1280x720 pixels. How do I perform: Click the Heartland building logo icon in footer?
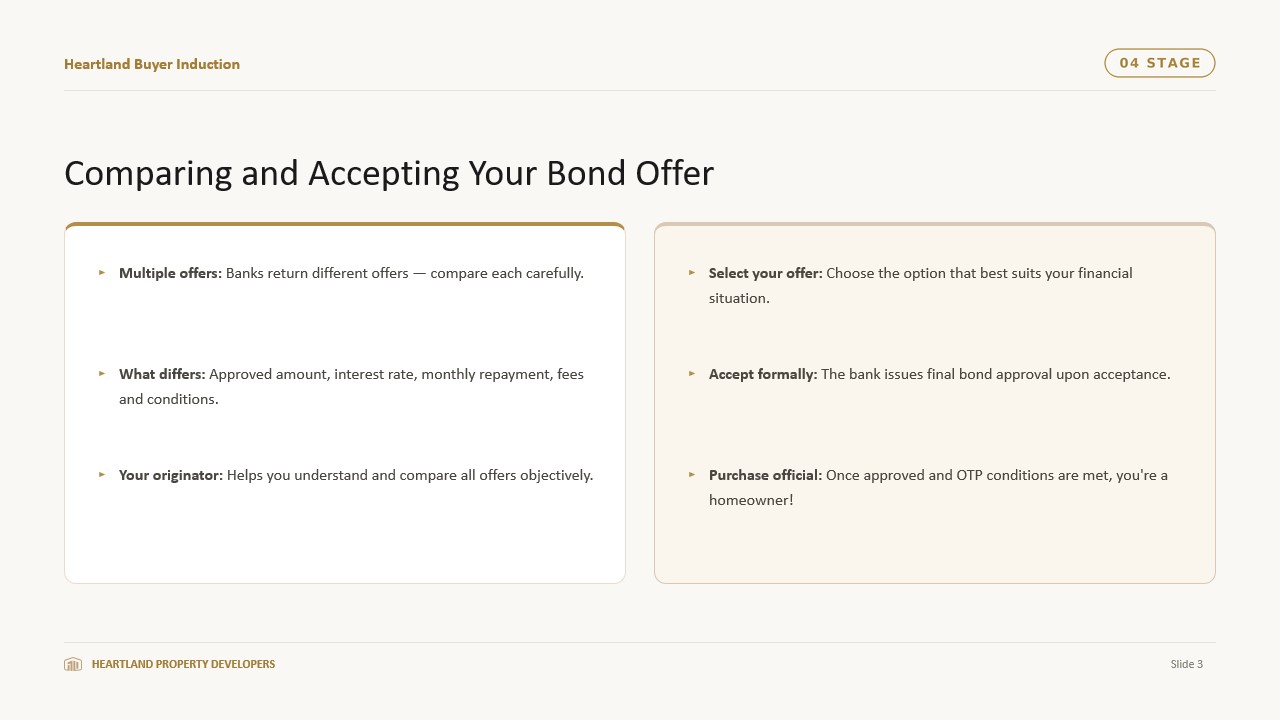73,664
